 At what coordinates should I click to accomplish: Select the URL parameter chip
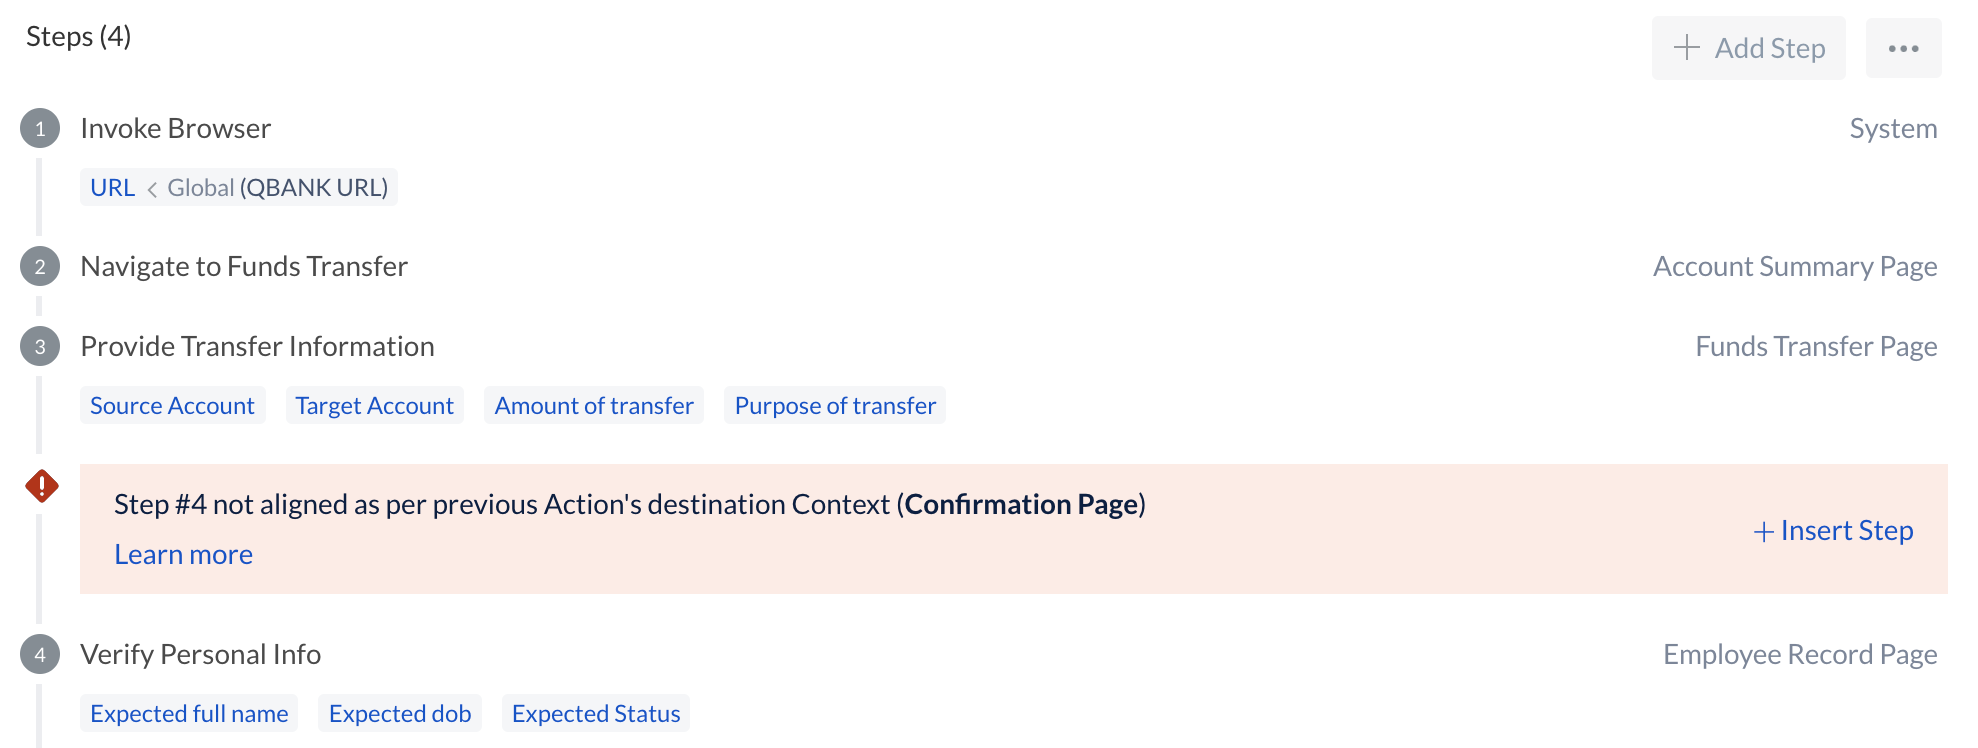point(239,187)
